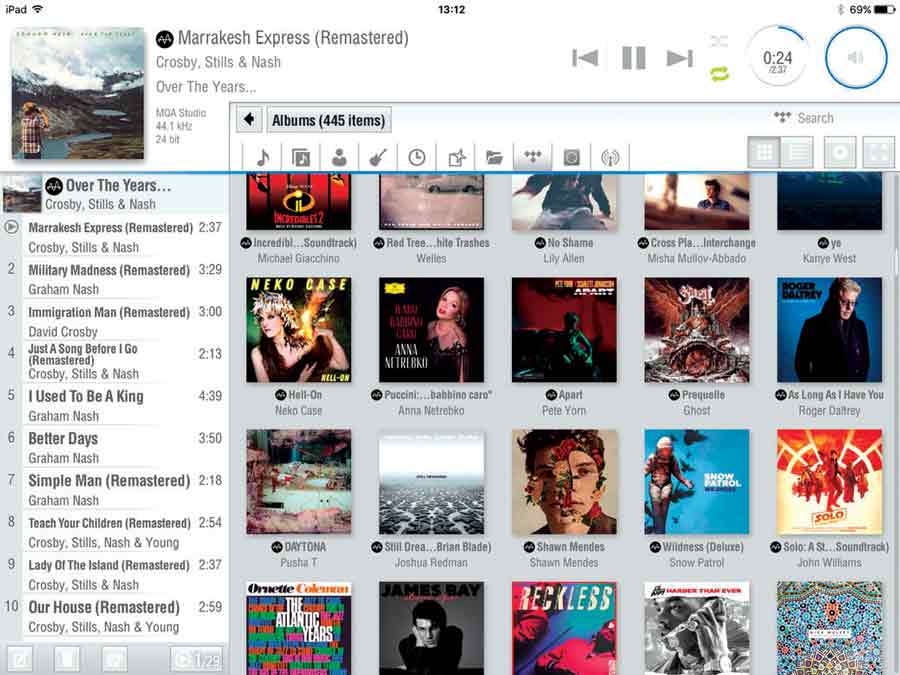This screenshot has width=900, height=675.
Task: Click the Red Tree album title by Welles
Action: pyautogui.click(x=437, y=243)
